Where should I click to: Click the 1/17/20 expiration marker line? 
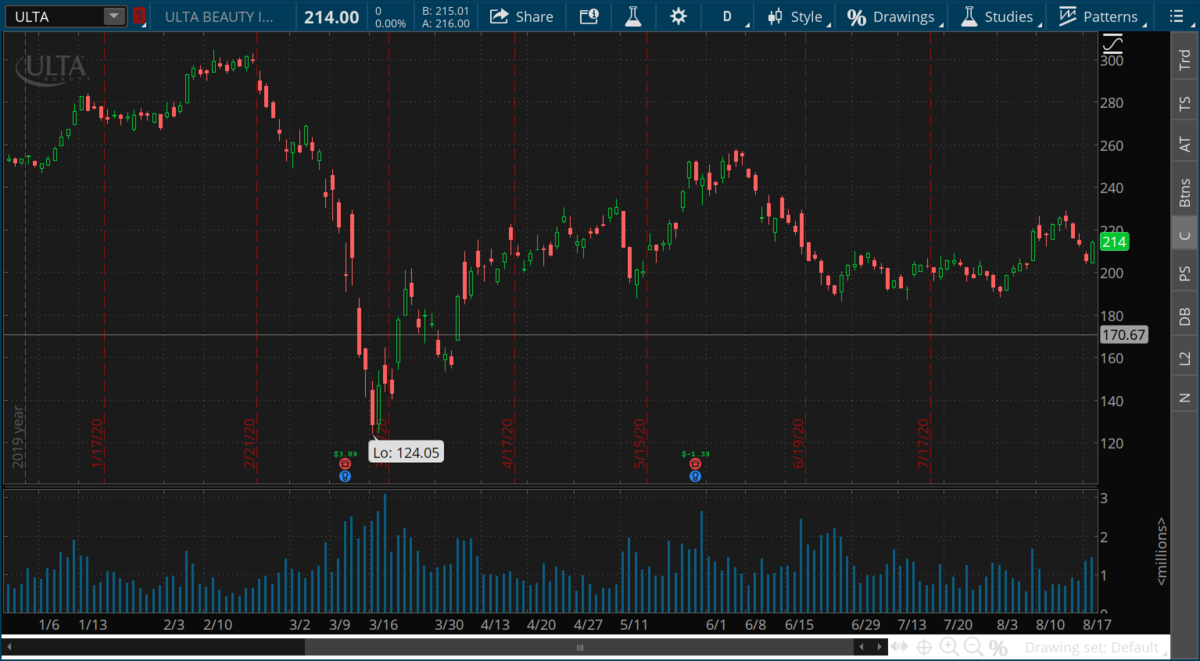click(104, 260)
